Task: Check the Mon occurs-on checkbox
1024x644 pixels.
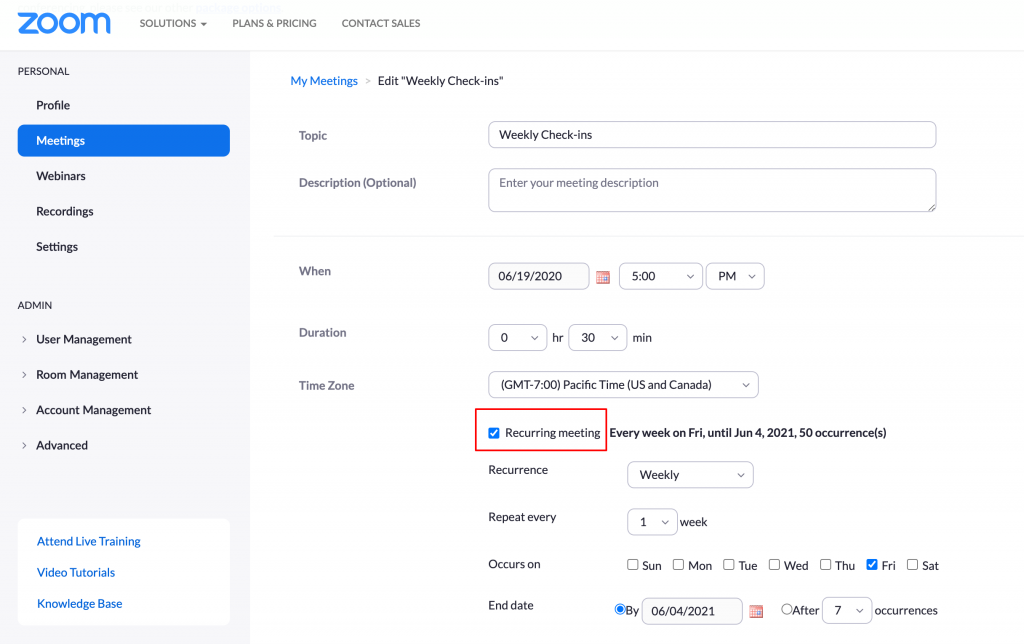Action: pos(679,565)
